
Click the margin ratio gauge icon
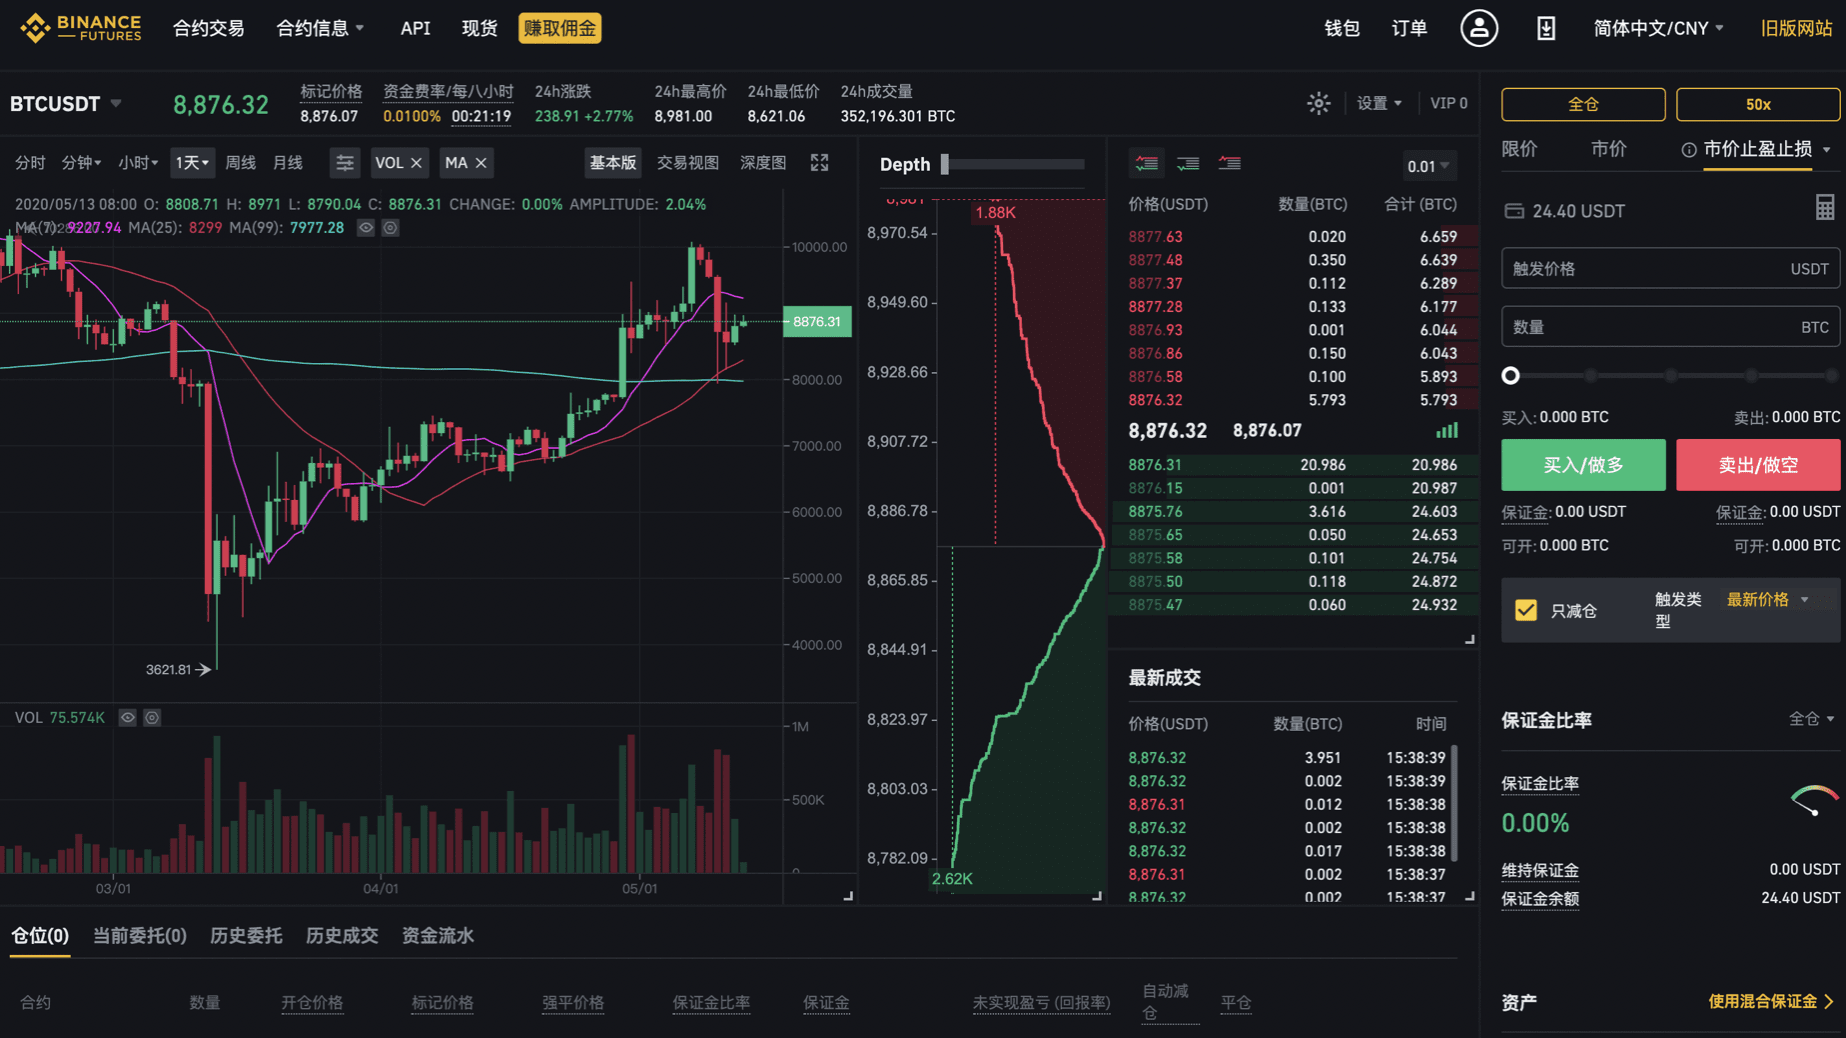[x=1815, y=802]
